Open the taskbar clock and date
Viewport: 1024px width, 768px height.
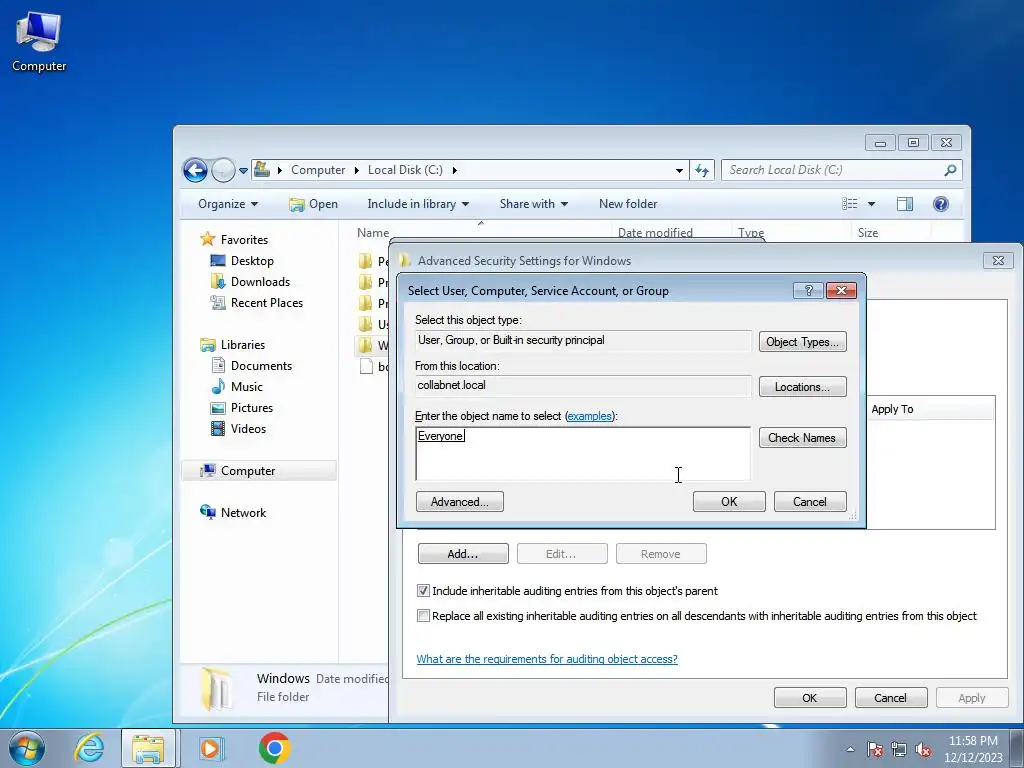coord(973,749)
